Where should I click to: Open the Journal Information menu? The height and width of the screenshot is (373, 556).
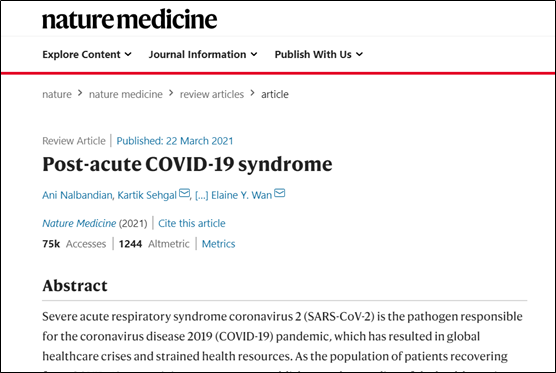point(203,54)
